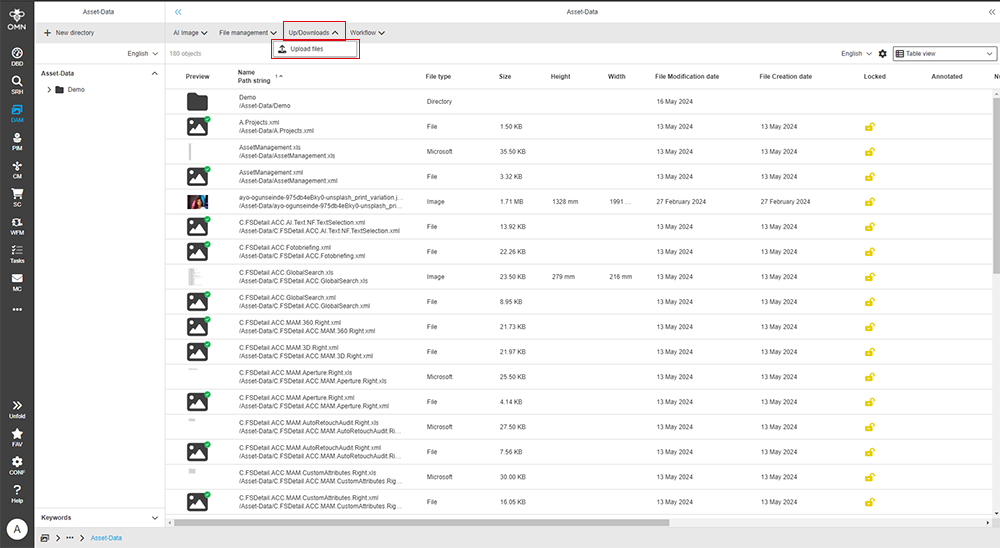Close the Up/Downloads menu
This screenshot has width=1000, height=548.
(314, 33)
